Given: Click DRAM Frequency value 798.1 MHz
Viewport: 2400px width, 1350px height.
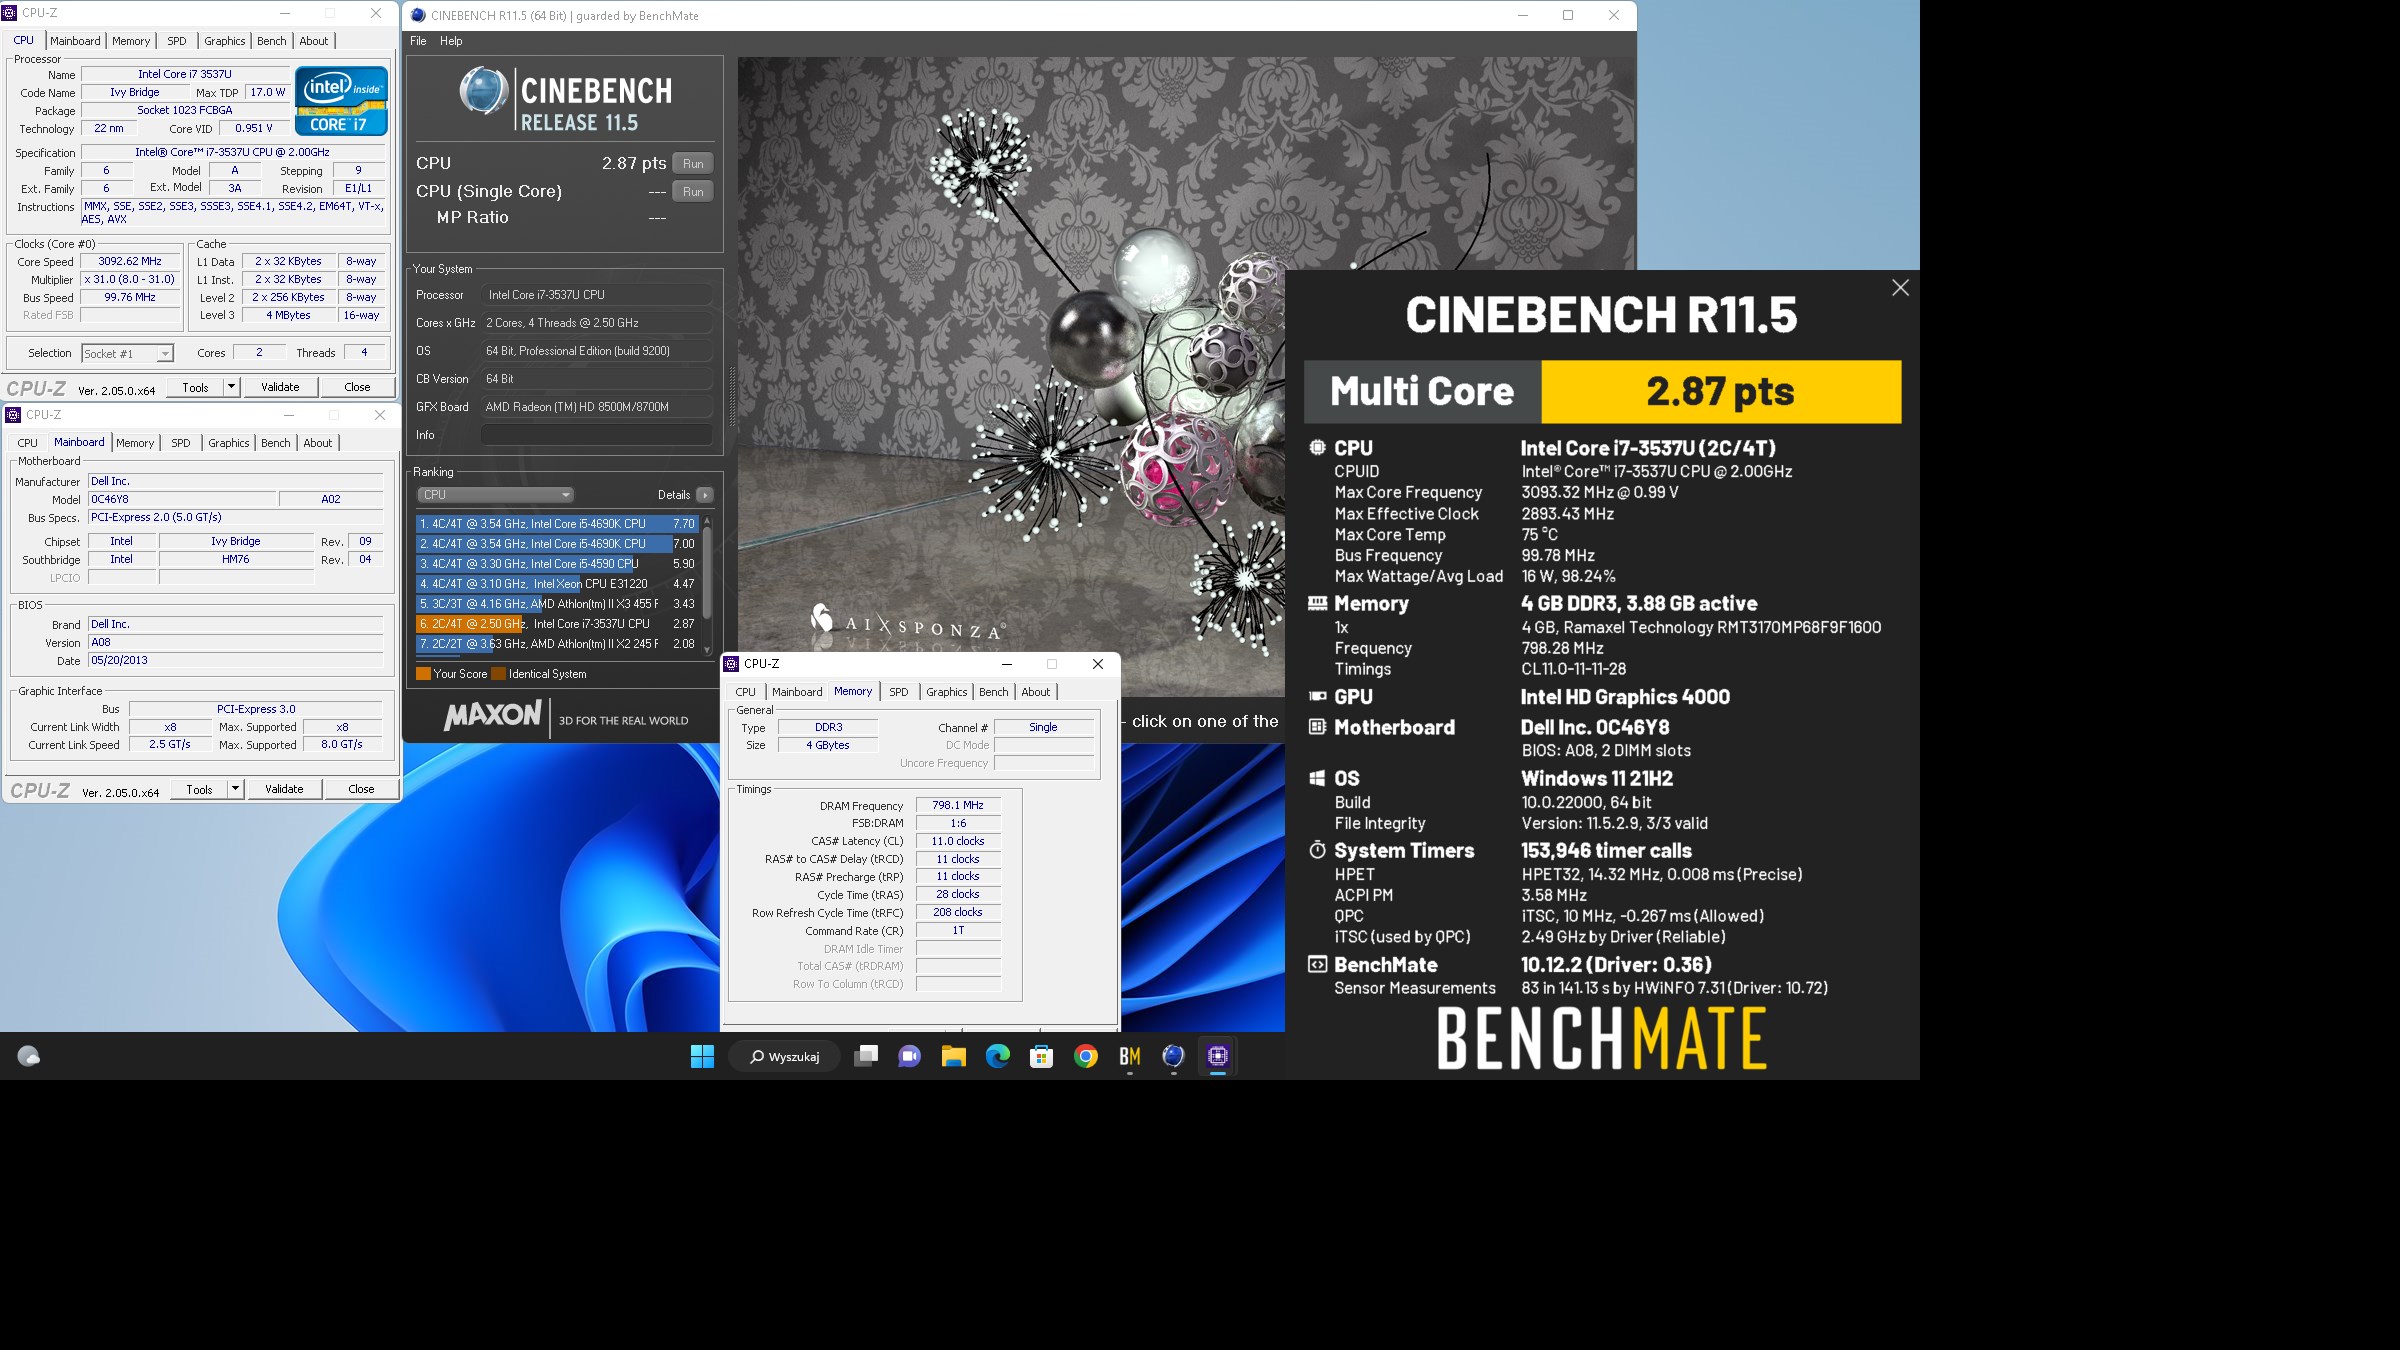Looking at the screenshot, I should click(958, 805).
